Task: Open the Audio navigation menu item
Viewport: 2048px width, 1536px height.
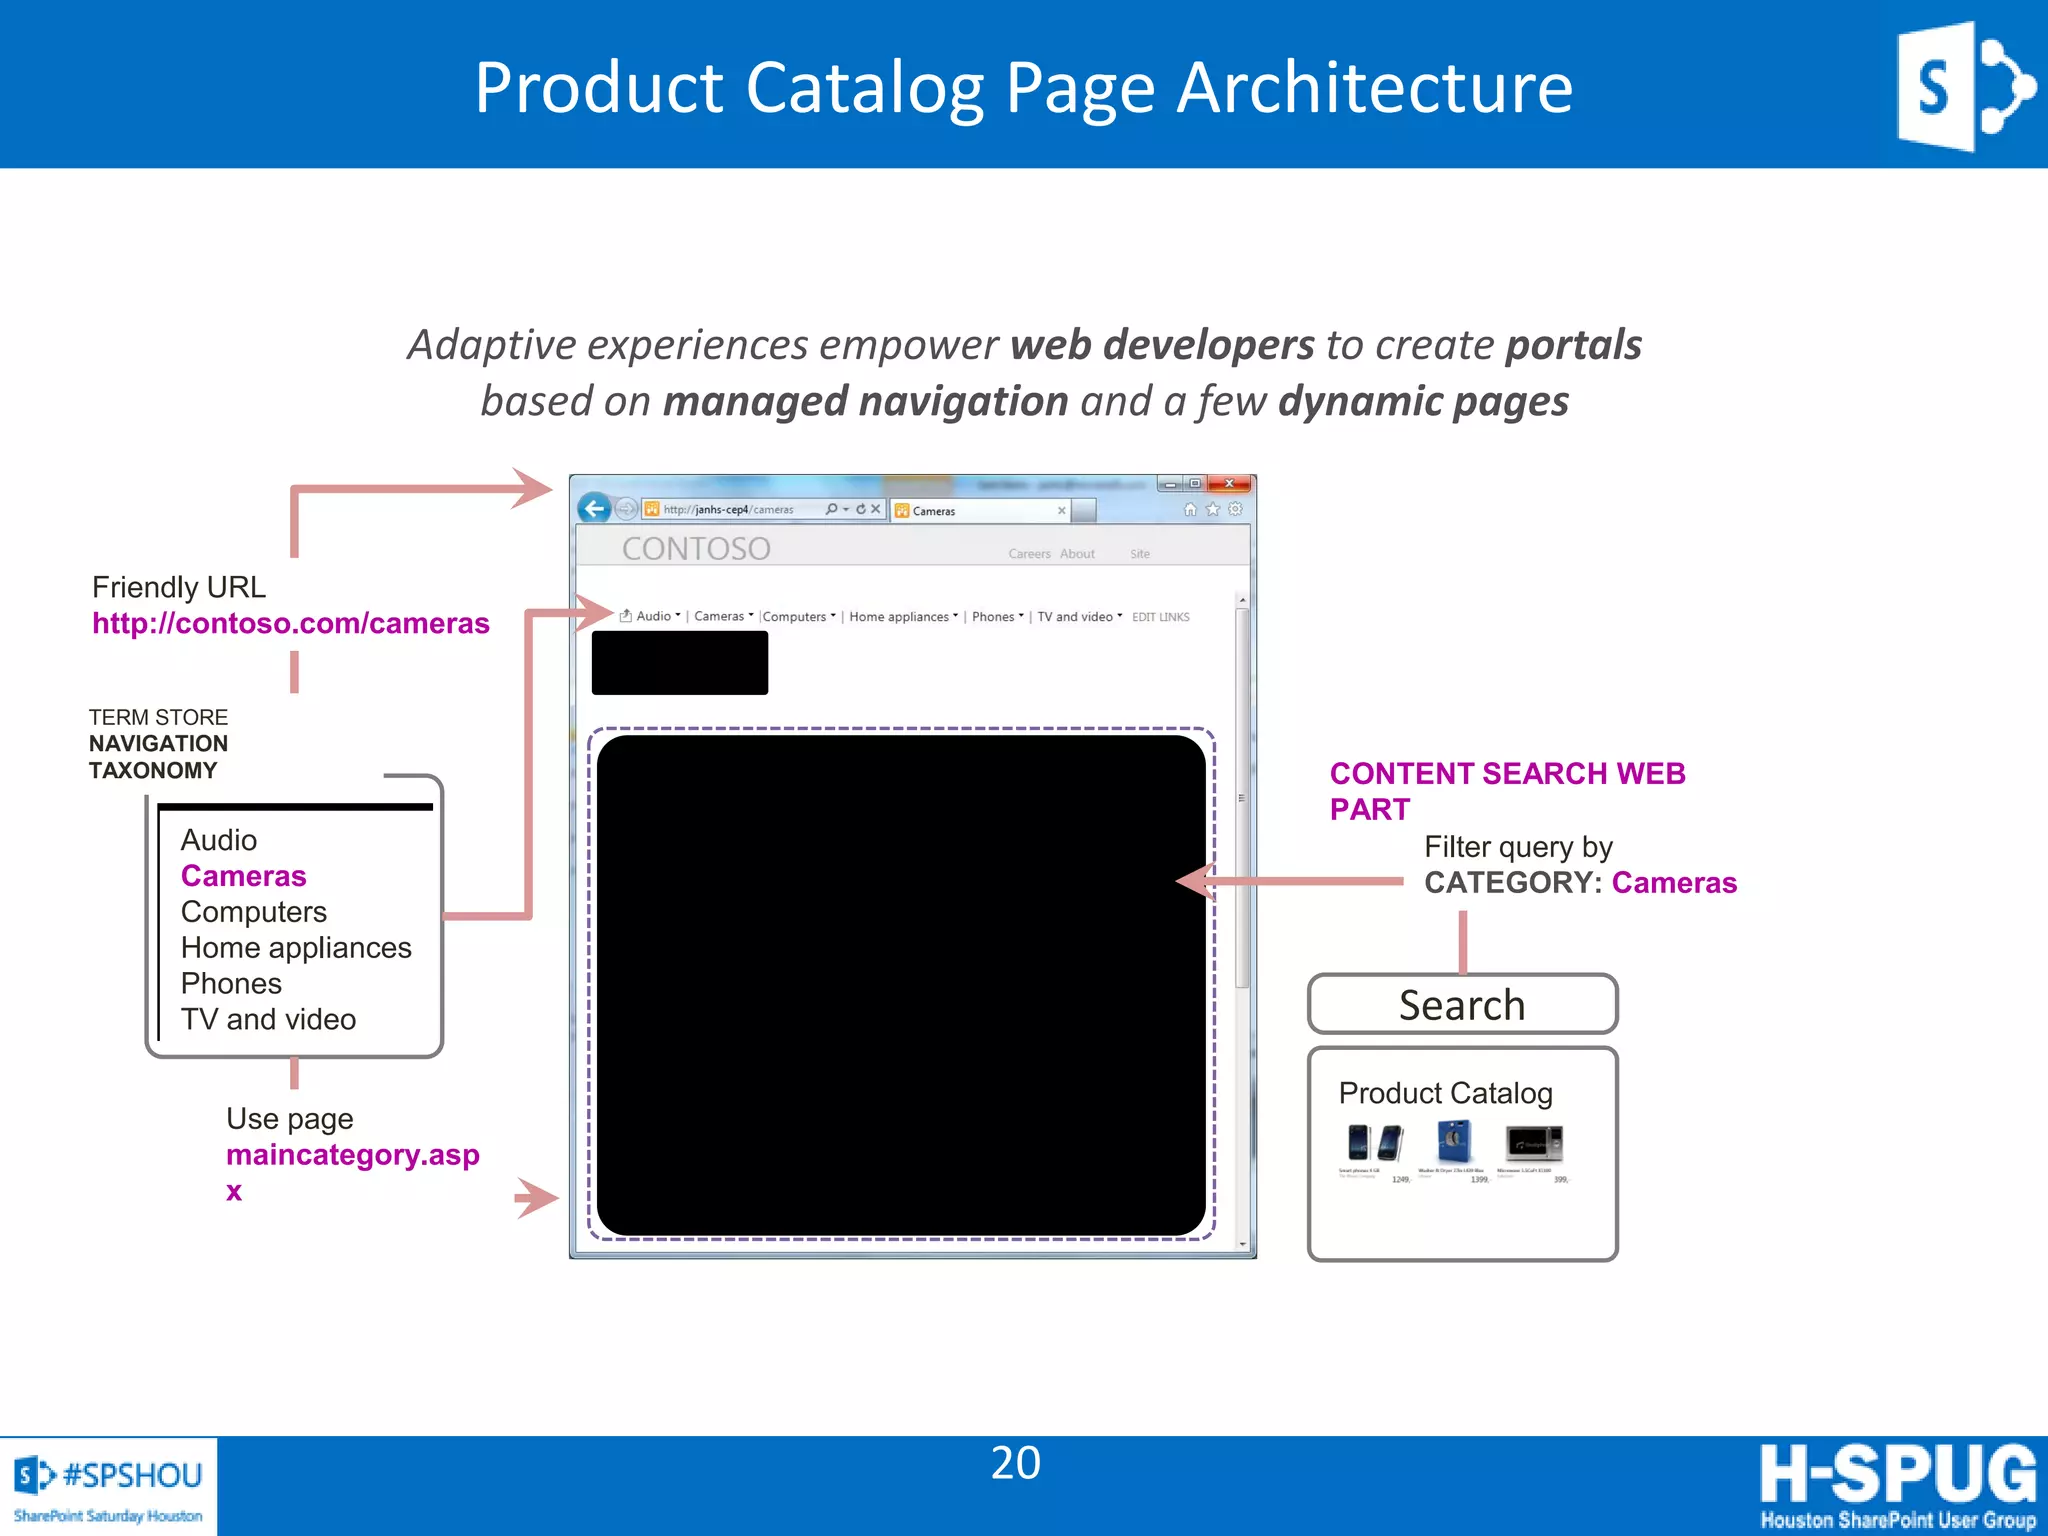Action: tap(653, 616)
